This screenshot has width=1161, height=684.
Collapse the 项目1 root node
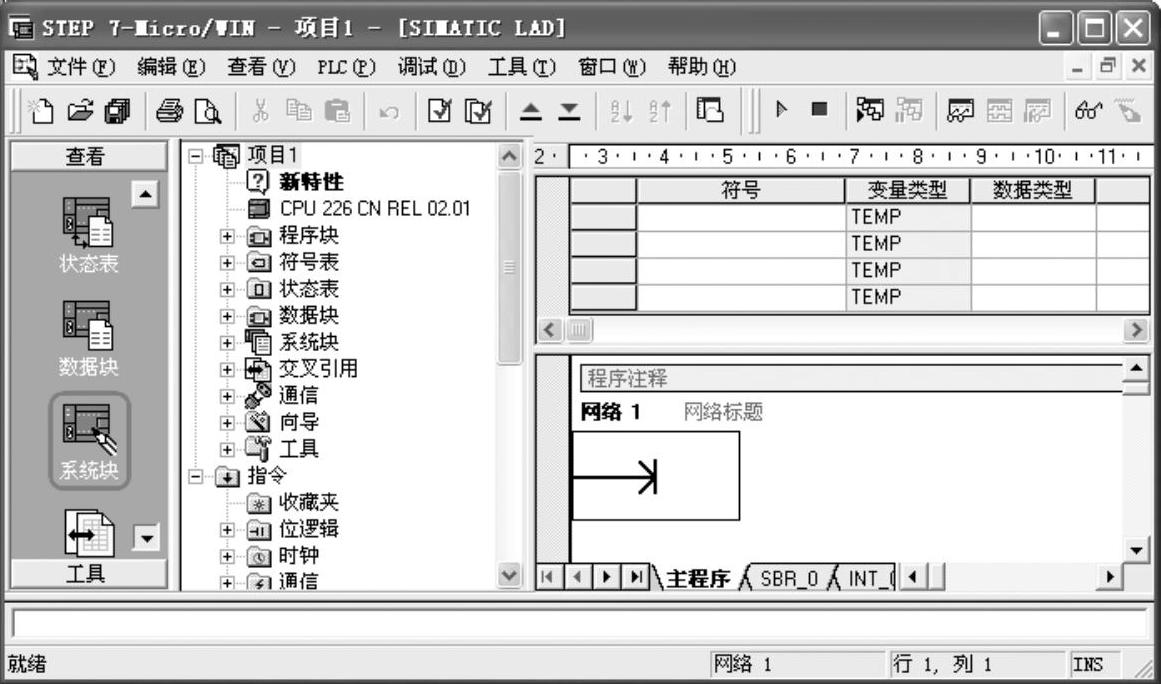pos(195,156)
